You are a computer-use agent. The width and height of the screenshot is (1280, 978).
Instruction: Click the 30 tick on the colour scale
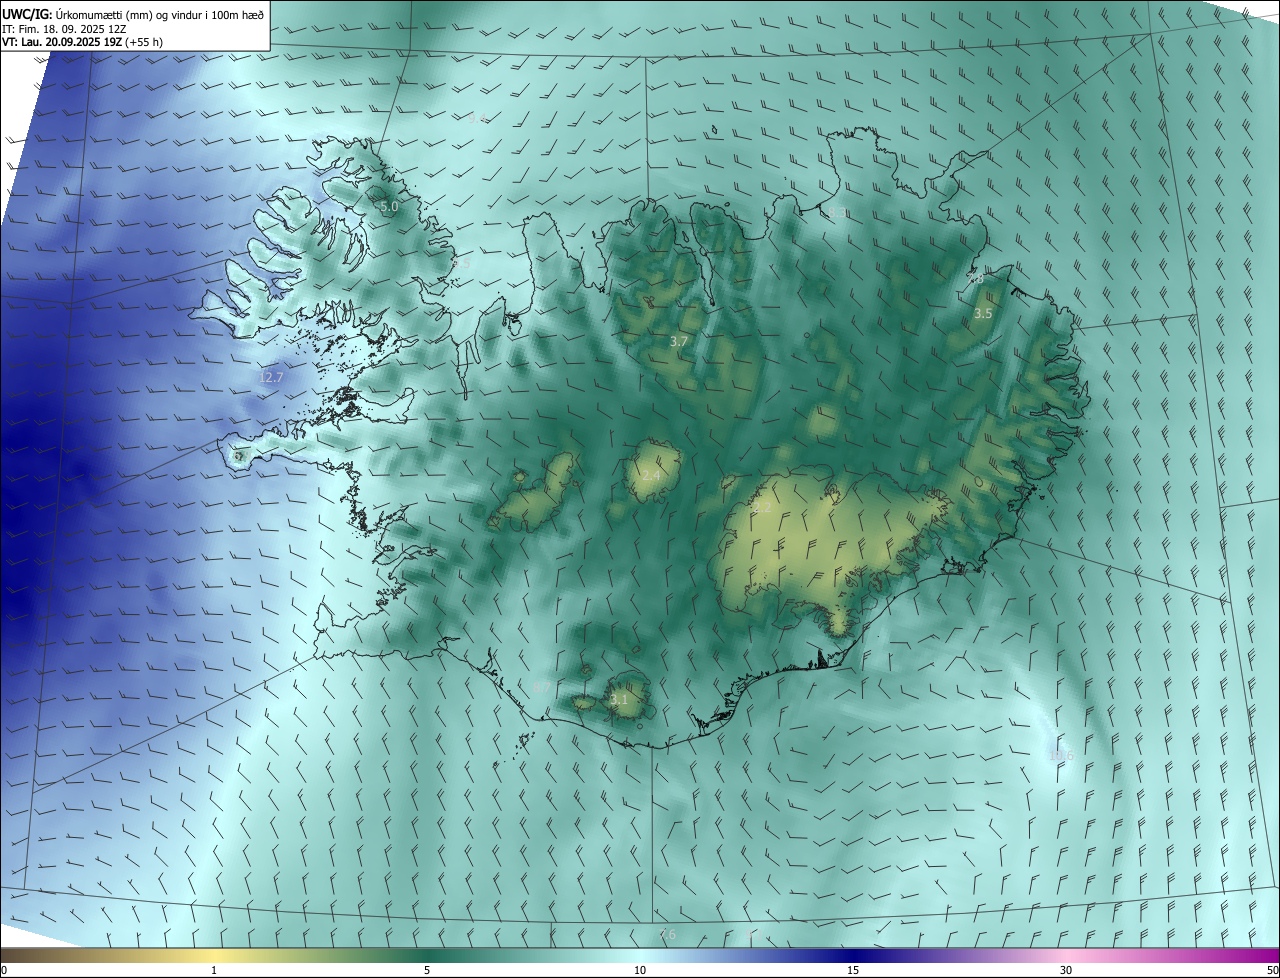click(x=1066, y=971)
